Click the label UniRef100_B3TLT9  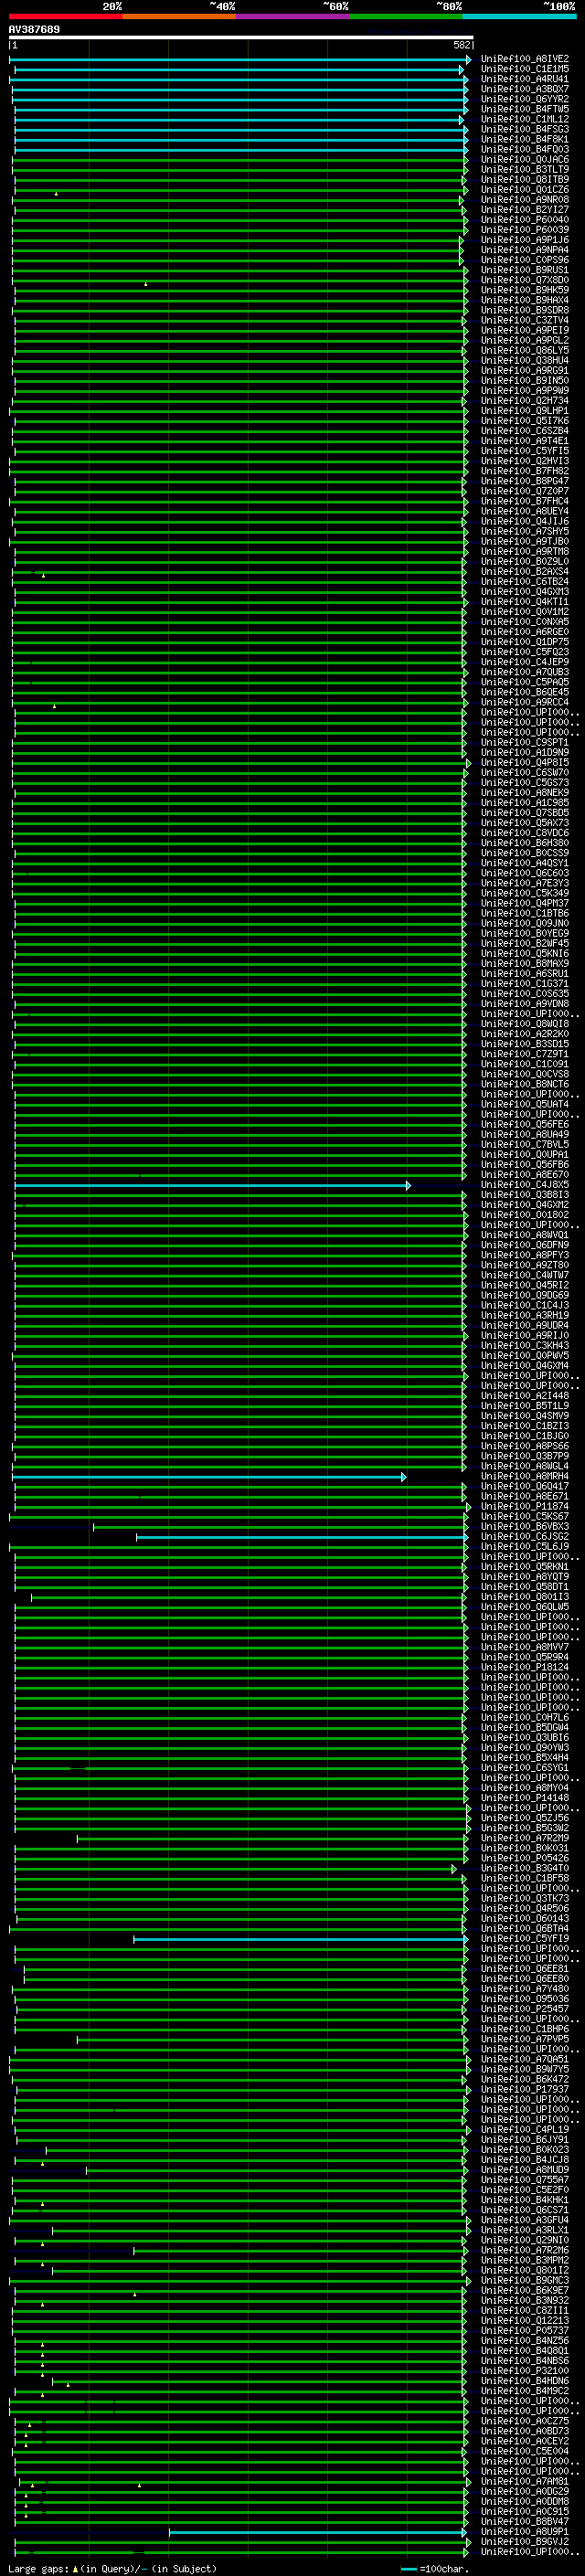point(524,169)
